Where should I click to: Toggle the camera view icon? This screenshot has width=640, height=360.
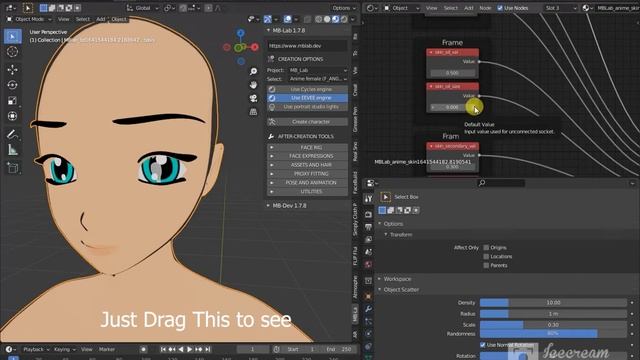[x=253, y=98]
